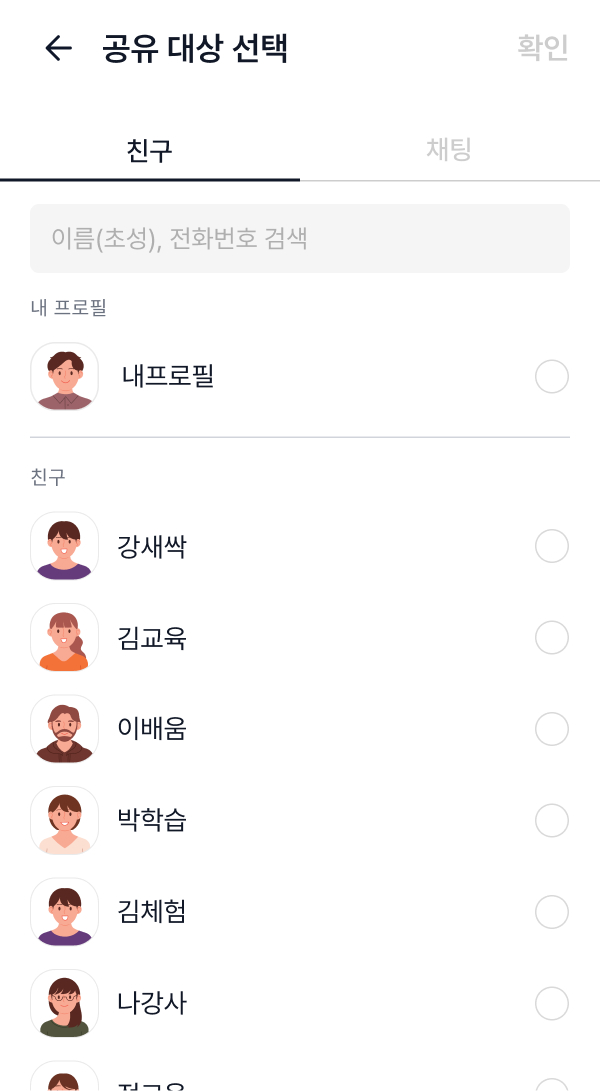Select the circle next to 박학습
Image resolution: width=600 pixels, height=1091 pixels.
point(552,820)
